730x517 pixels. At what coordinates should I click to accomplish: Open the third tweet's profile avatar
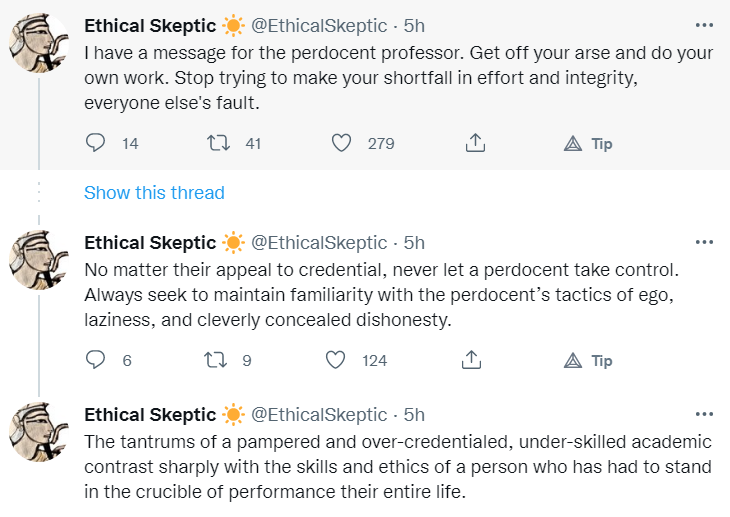tap(38, 433)
